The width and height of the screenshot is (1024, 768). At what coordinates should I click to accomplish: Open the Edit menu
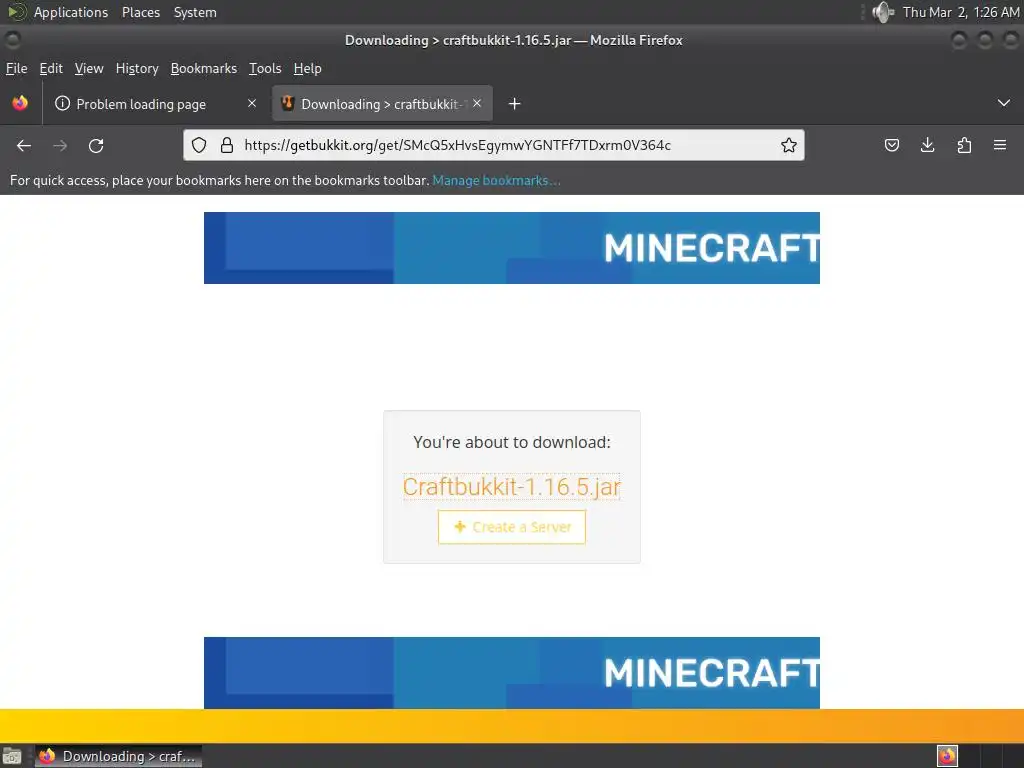click(x=51, y=69)
